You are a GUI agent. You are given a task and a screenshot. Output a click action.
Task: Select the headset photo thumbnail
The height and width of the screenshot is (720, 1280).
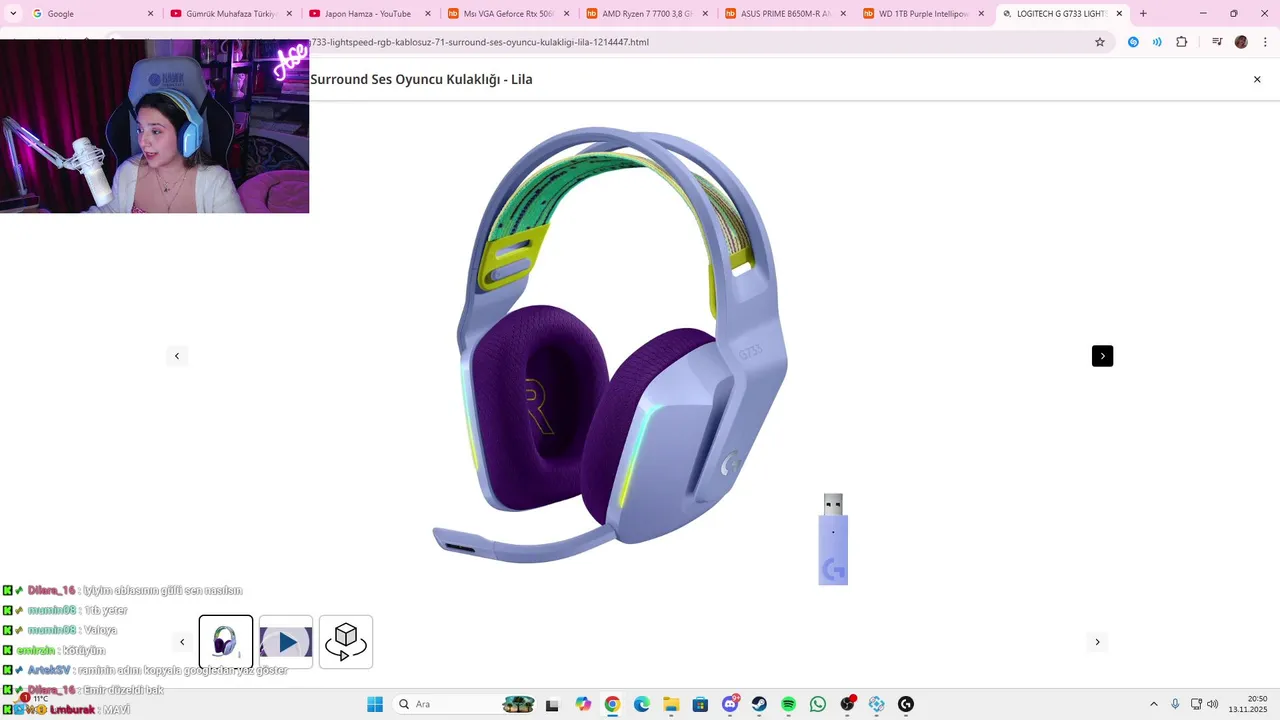click(226, 642)
